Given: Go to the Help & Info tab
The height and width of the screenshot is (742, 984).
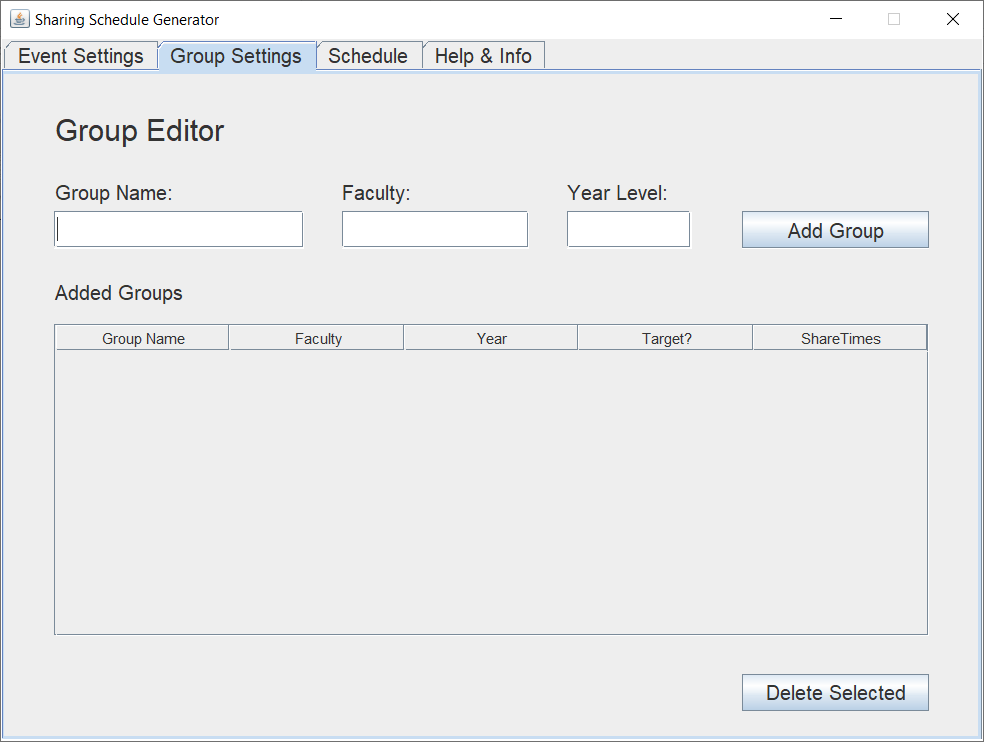Looking at the screenshot, I should (x=483, y=56).
